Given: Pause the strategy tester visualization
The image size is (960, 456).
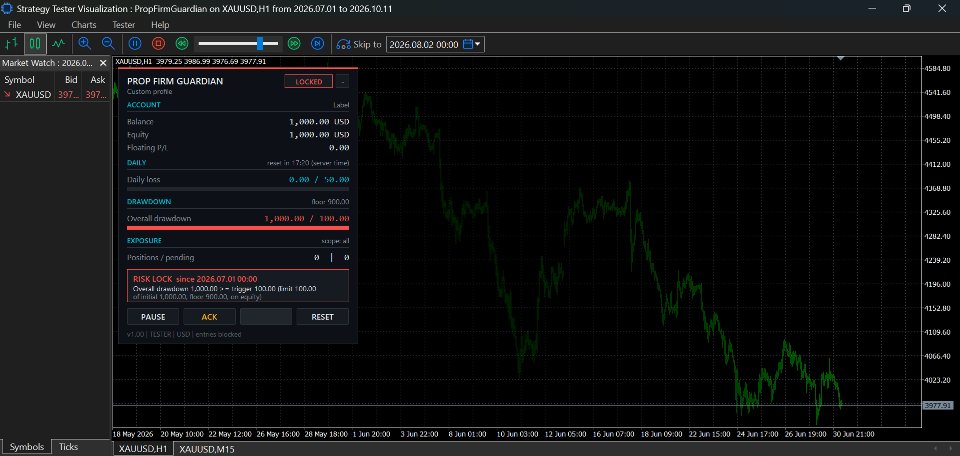Looking at the screenshot, I should (135, 44).
